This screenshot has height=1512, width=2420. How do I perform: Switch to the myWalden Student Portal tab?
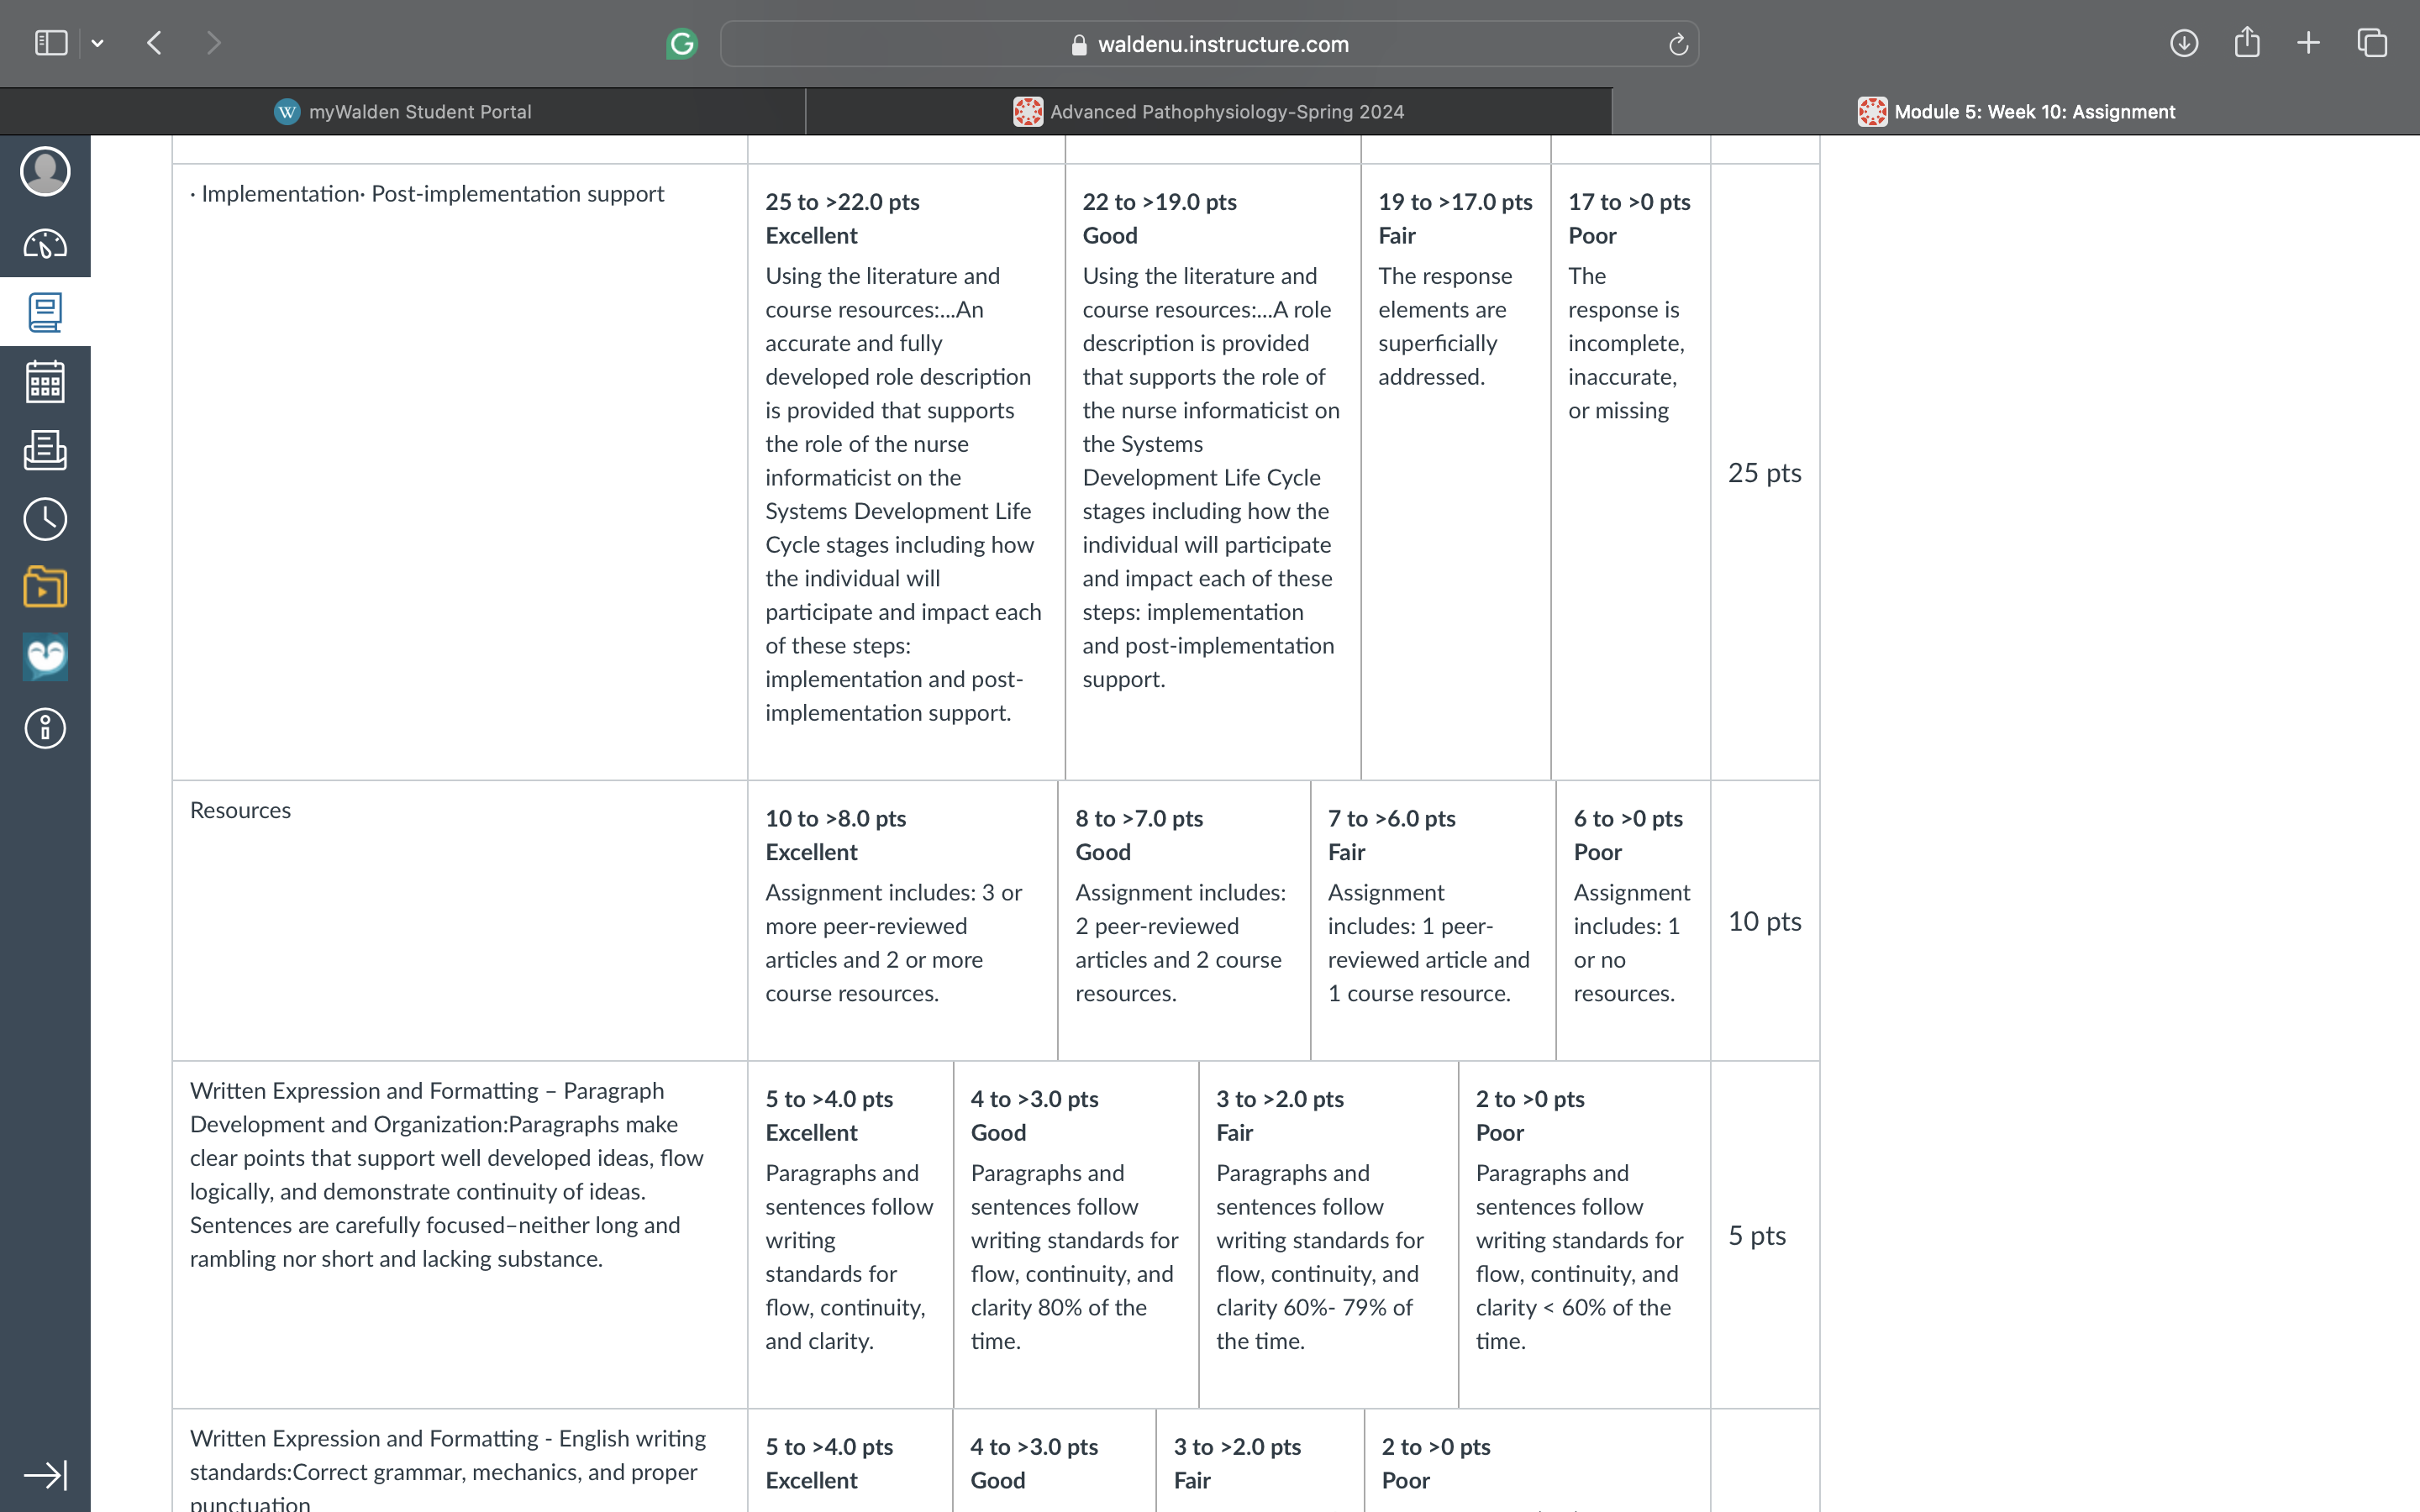coord(403,112)
